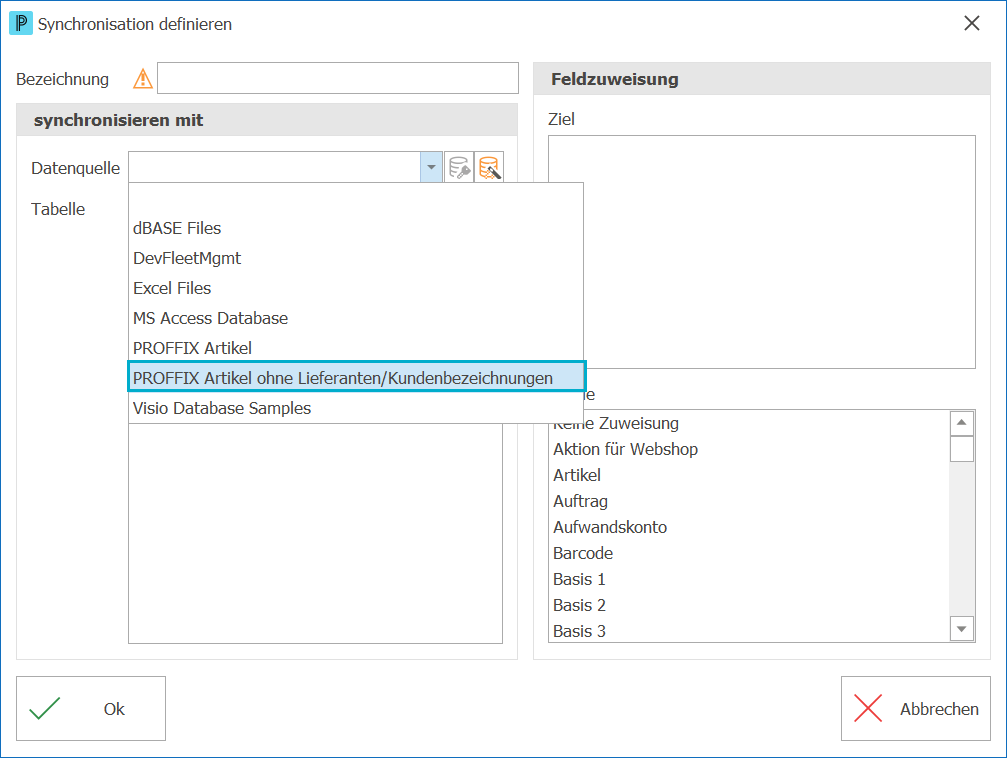Pick Barcode from the field list
This screenshot has width=1007, height=758.
[750, 553]
